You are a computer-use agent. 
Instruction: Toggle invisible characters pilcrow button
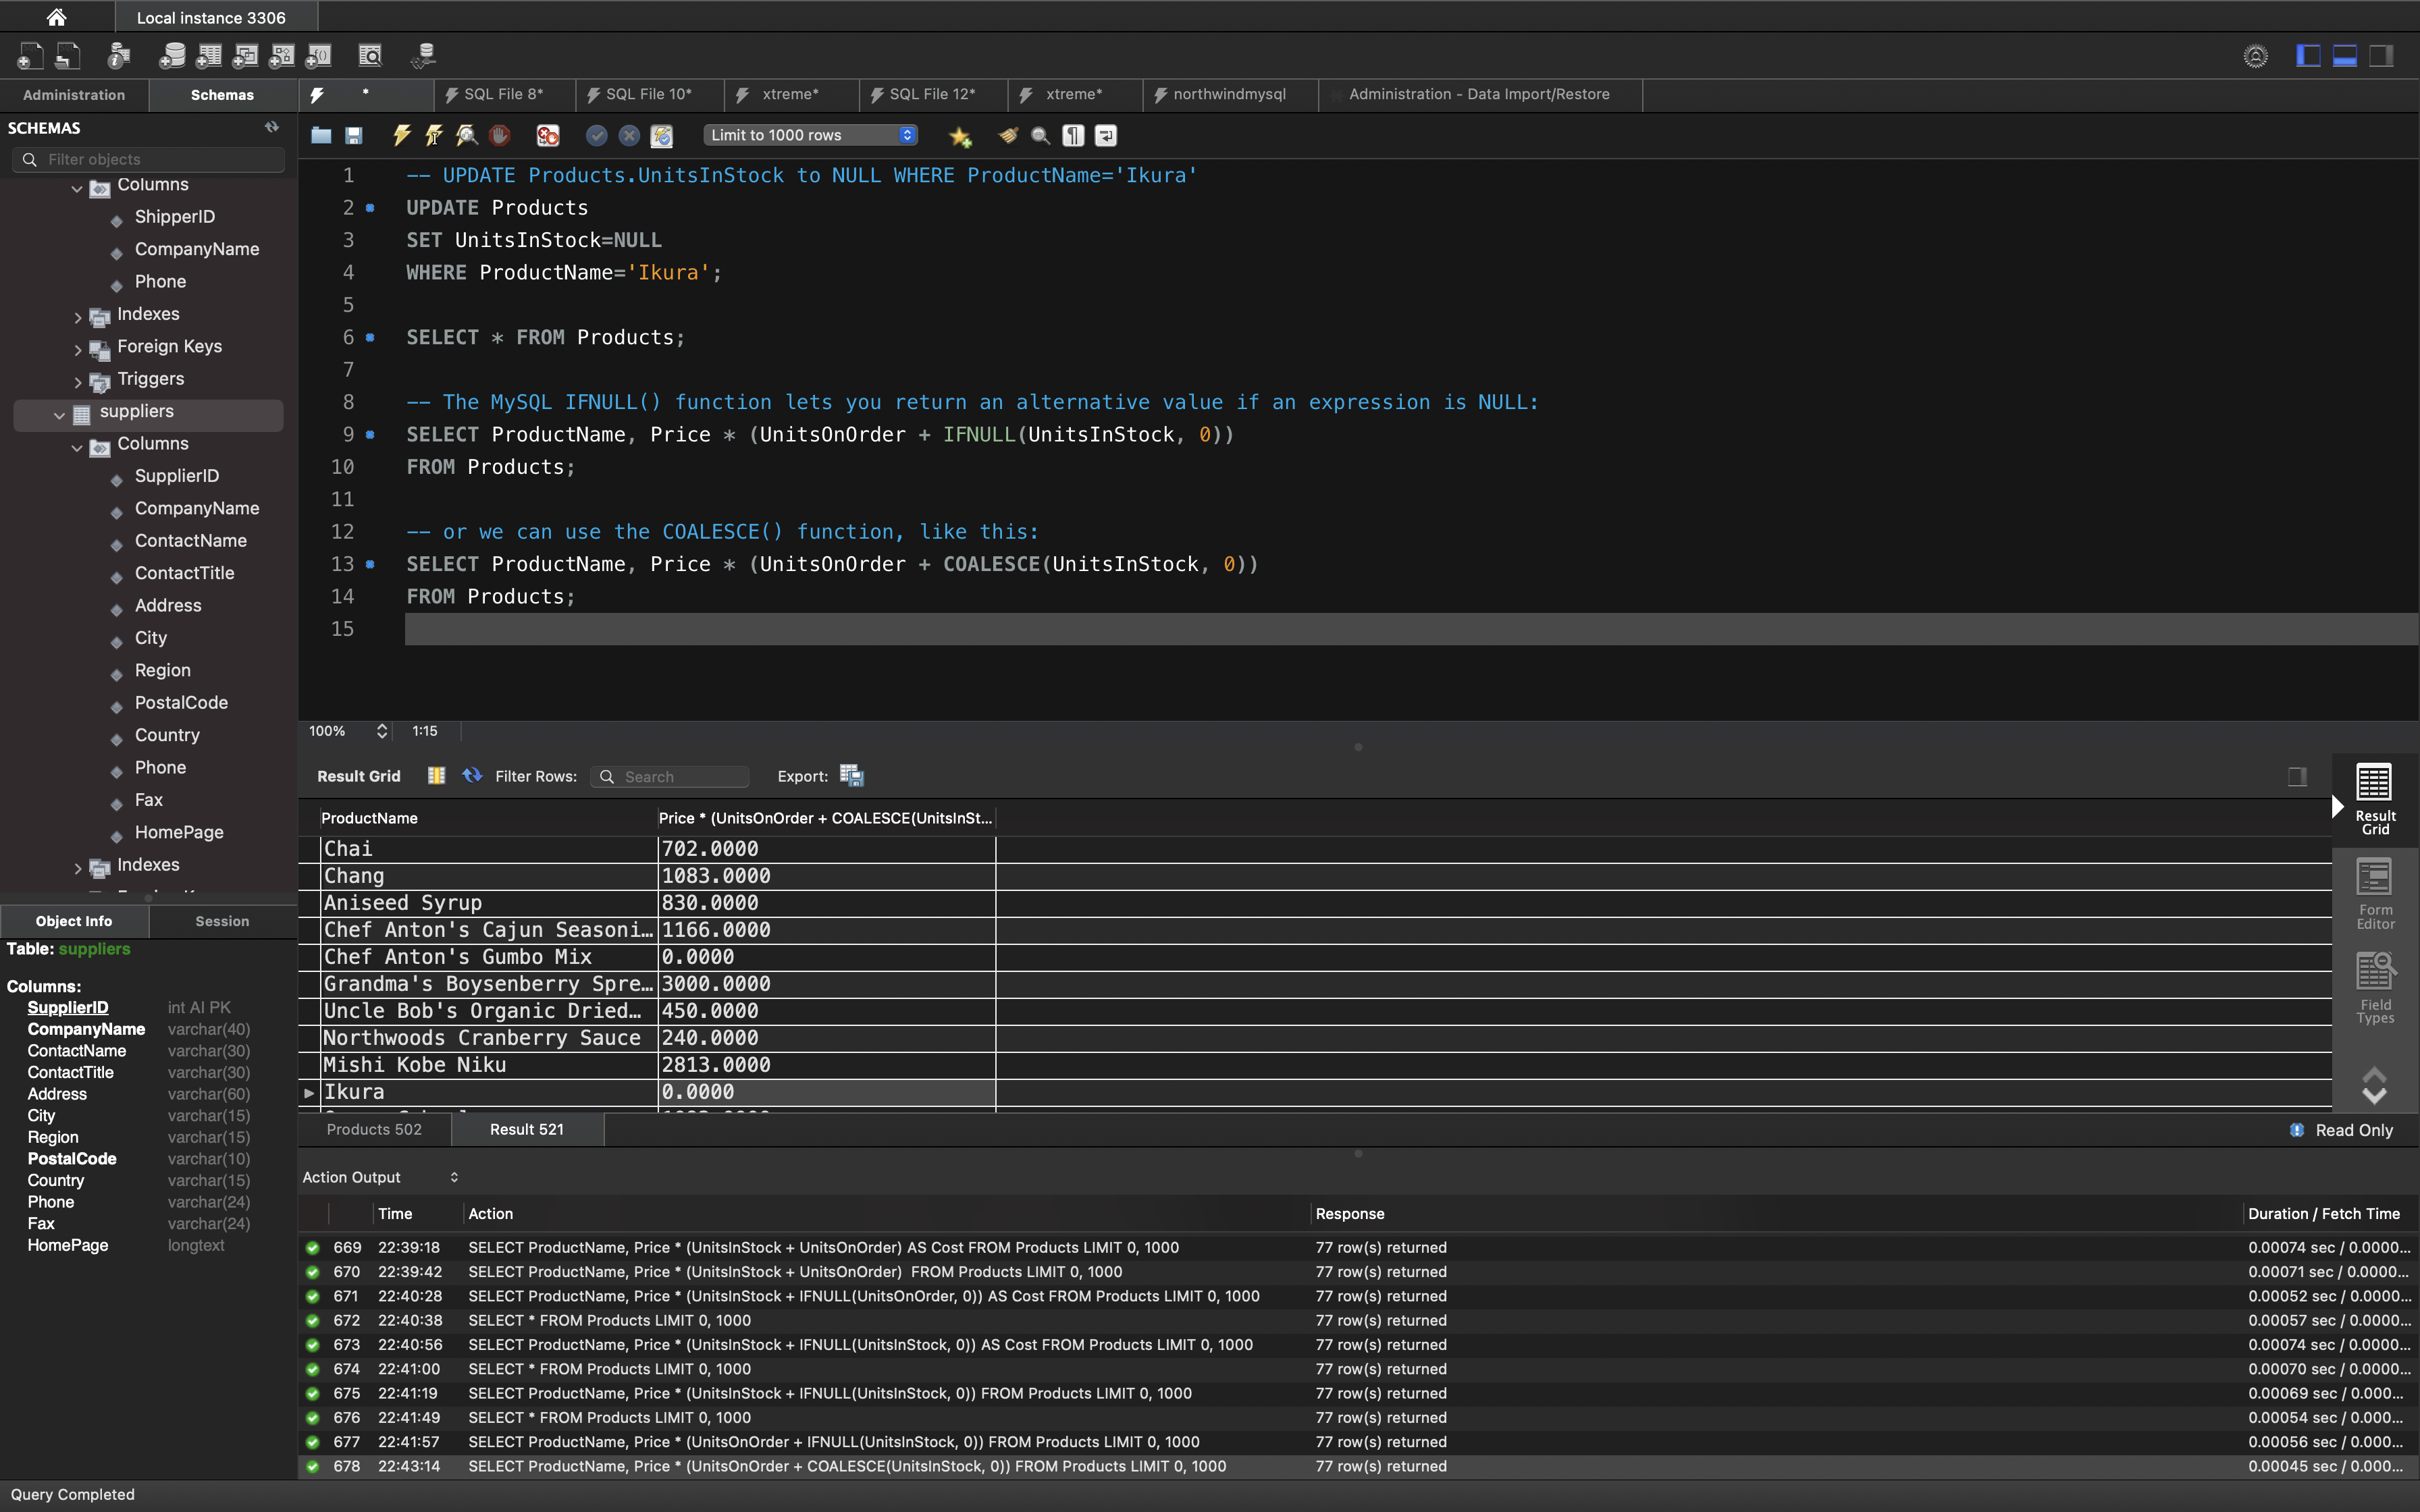click(x=1073, y=135)
